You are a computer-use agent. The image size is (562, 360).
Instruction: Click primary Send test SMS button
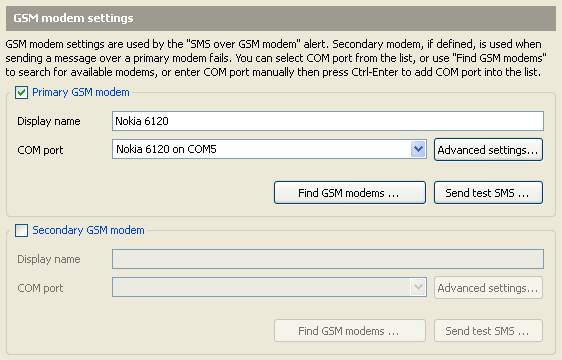click(x=488, y=193)
